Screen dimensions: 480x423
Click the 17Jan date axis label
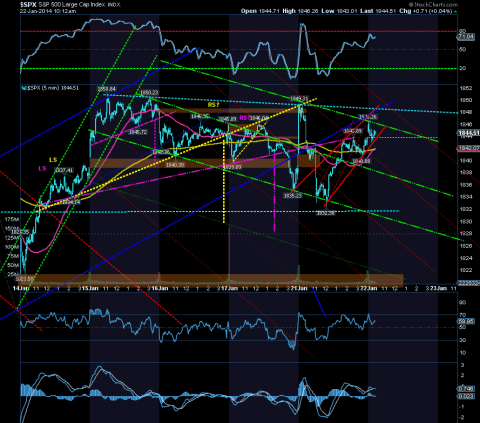tap(230, 288)
